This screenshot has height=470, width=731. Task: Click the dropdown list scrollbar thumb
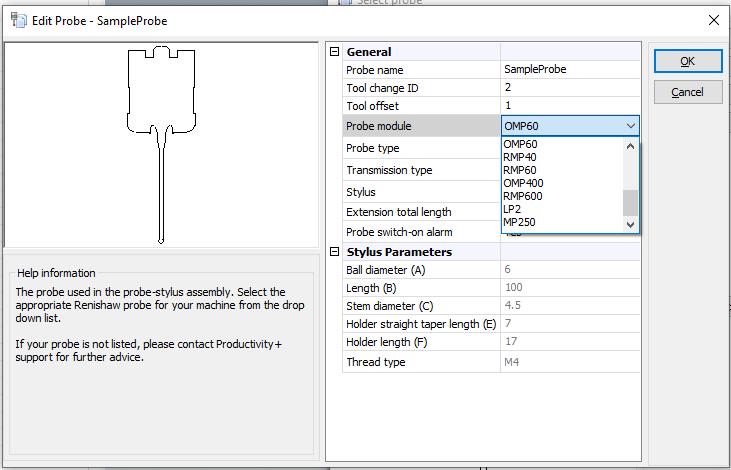(x=631, y=203)
